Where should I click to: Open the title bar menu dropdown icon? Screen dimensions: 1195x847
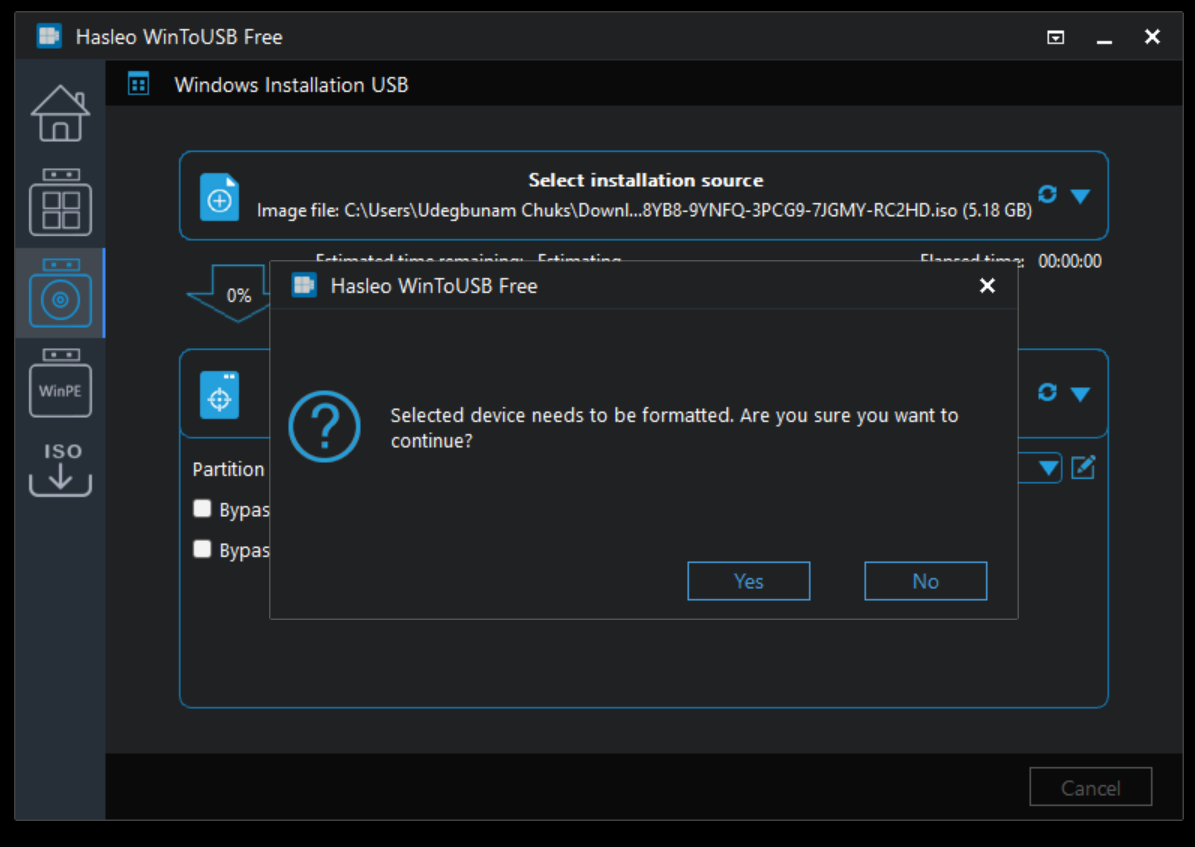[1056, 37]
